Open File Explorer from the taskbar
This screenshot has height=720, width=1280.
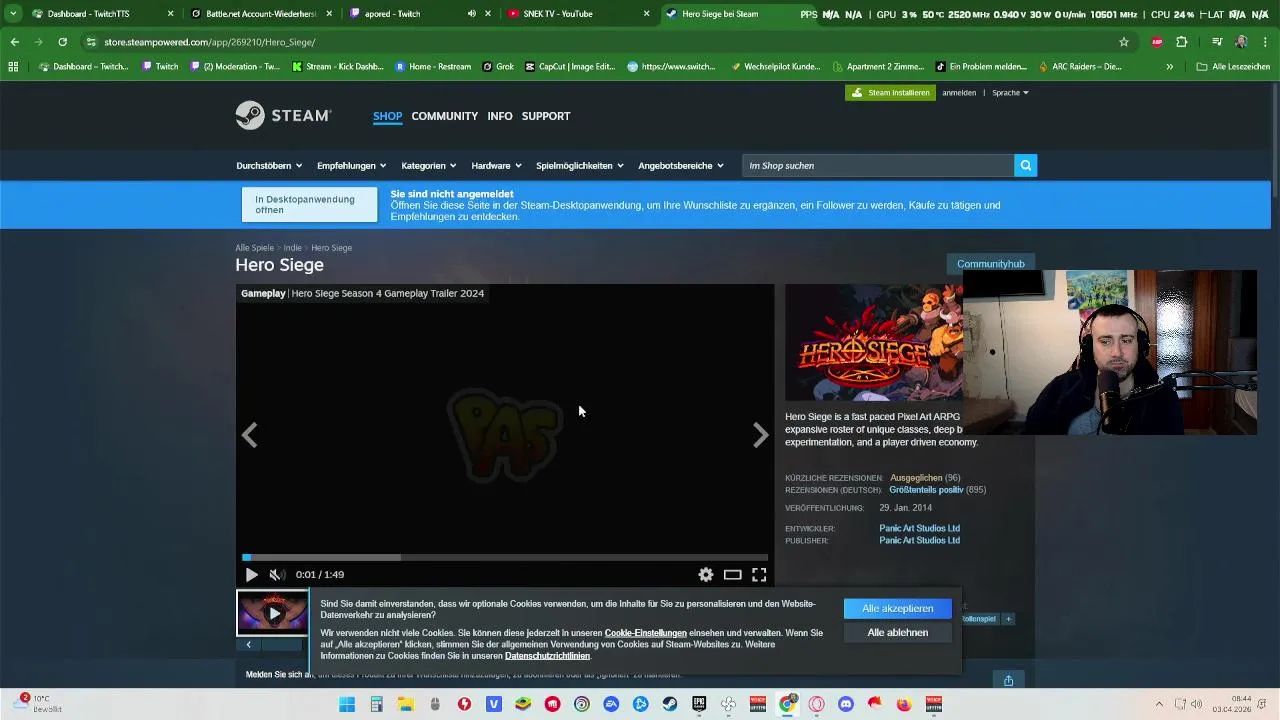[x=405, y=704]
